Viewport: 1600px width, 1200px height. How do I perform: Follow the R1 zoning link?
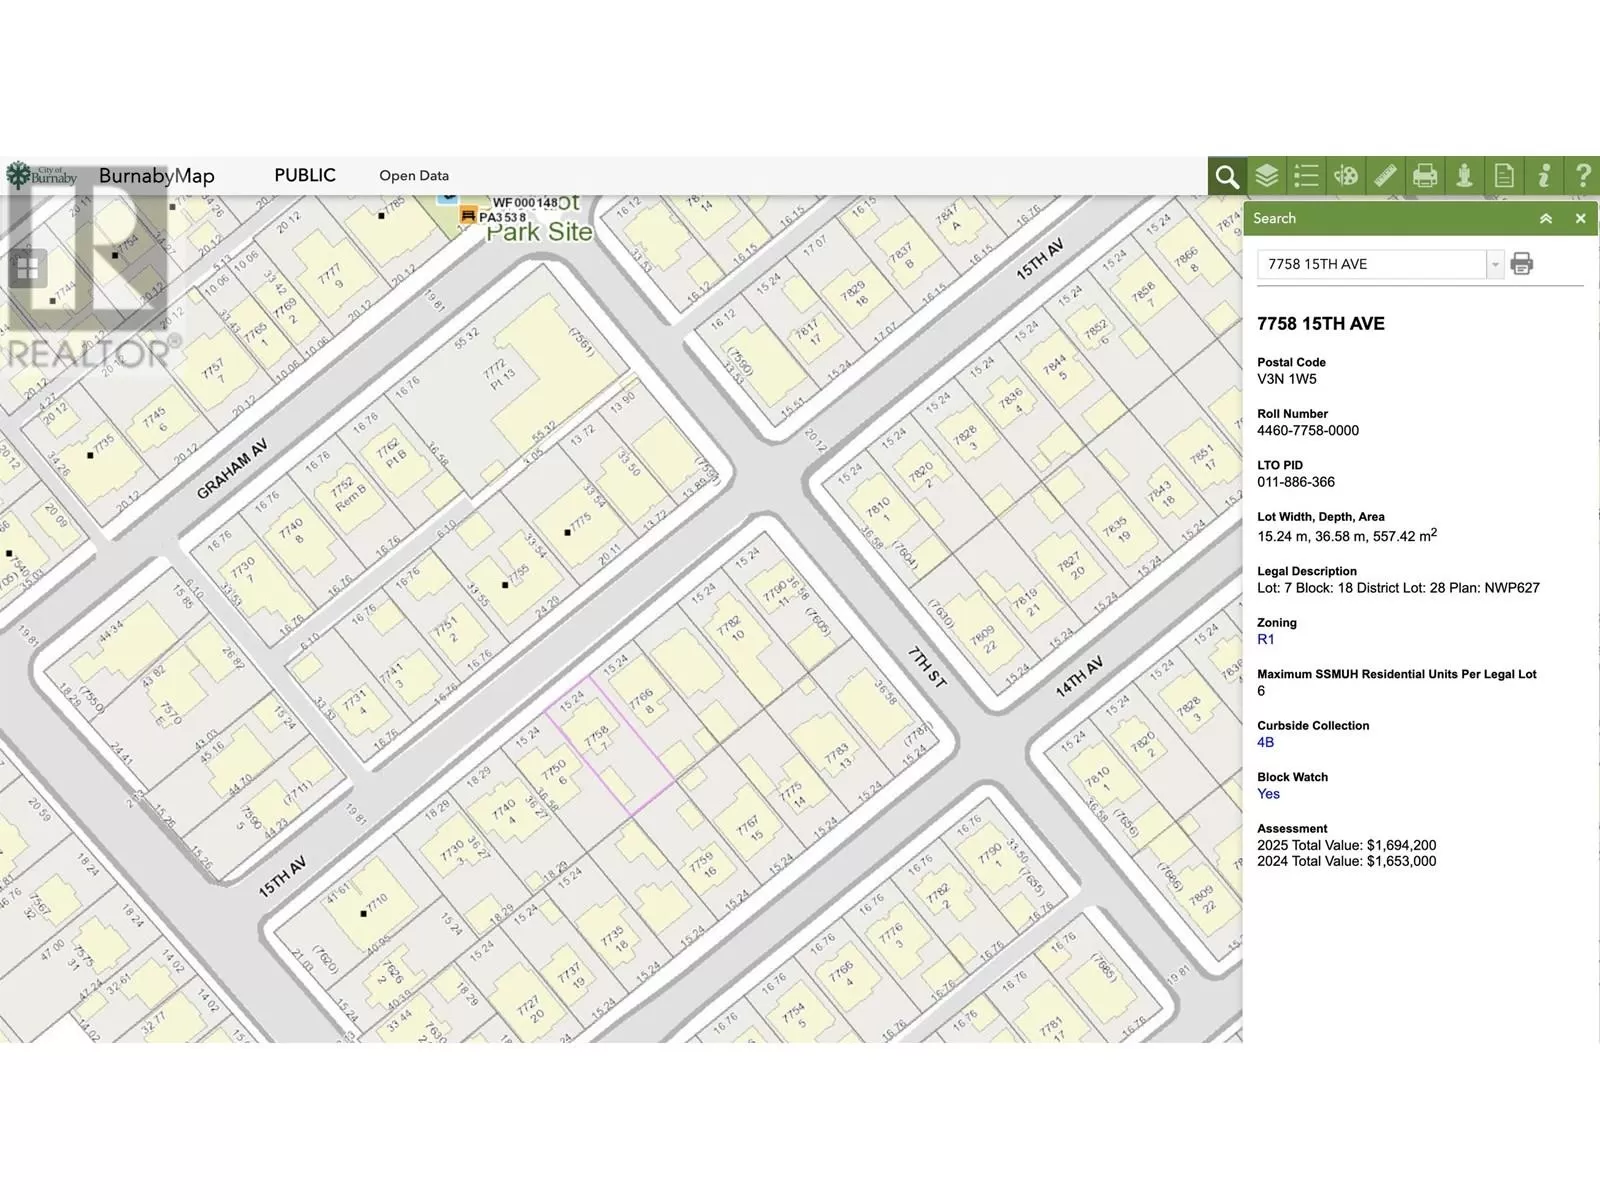pos(1266,640)
